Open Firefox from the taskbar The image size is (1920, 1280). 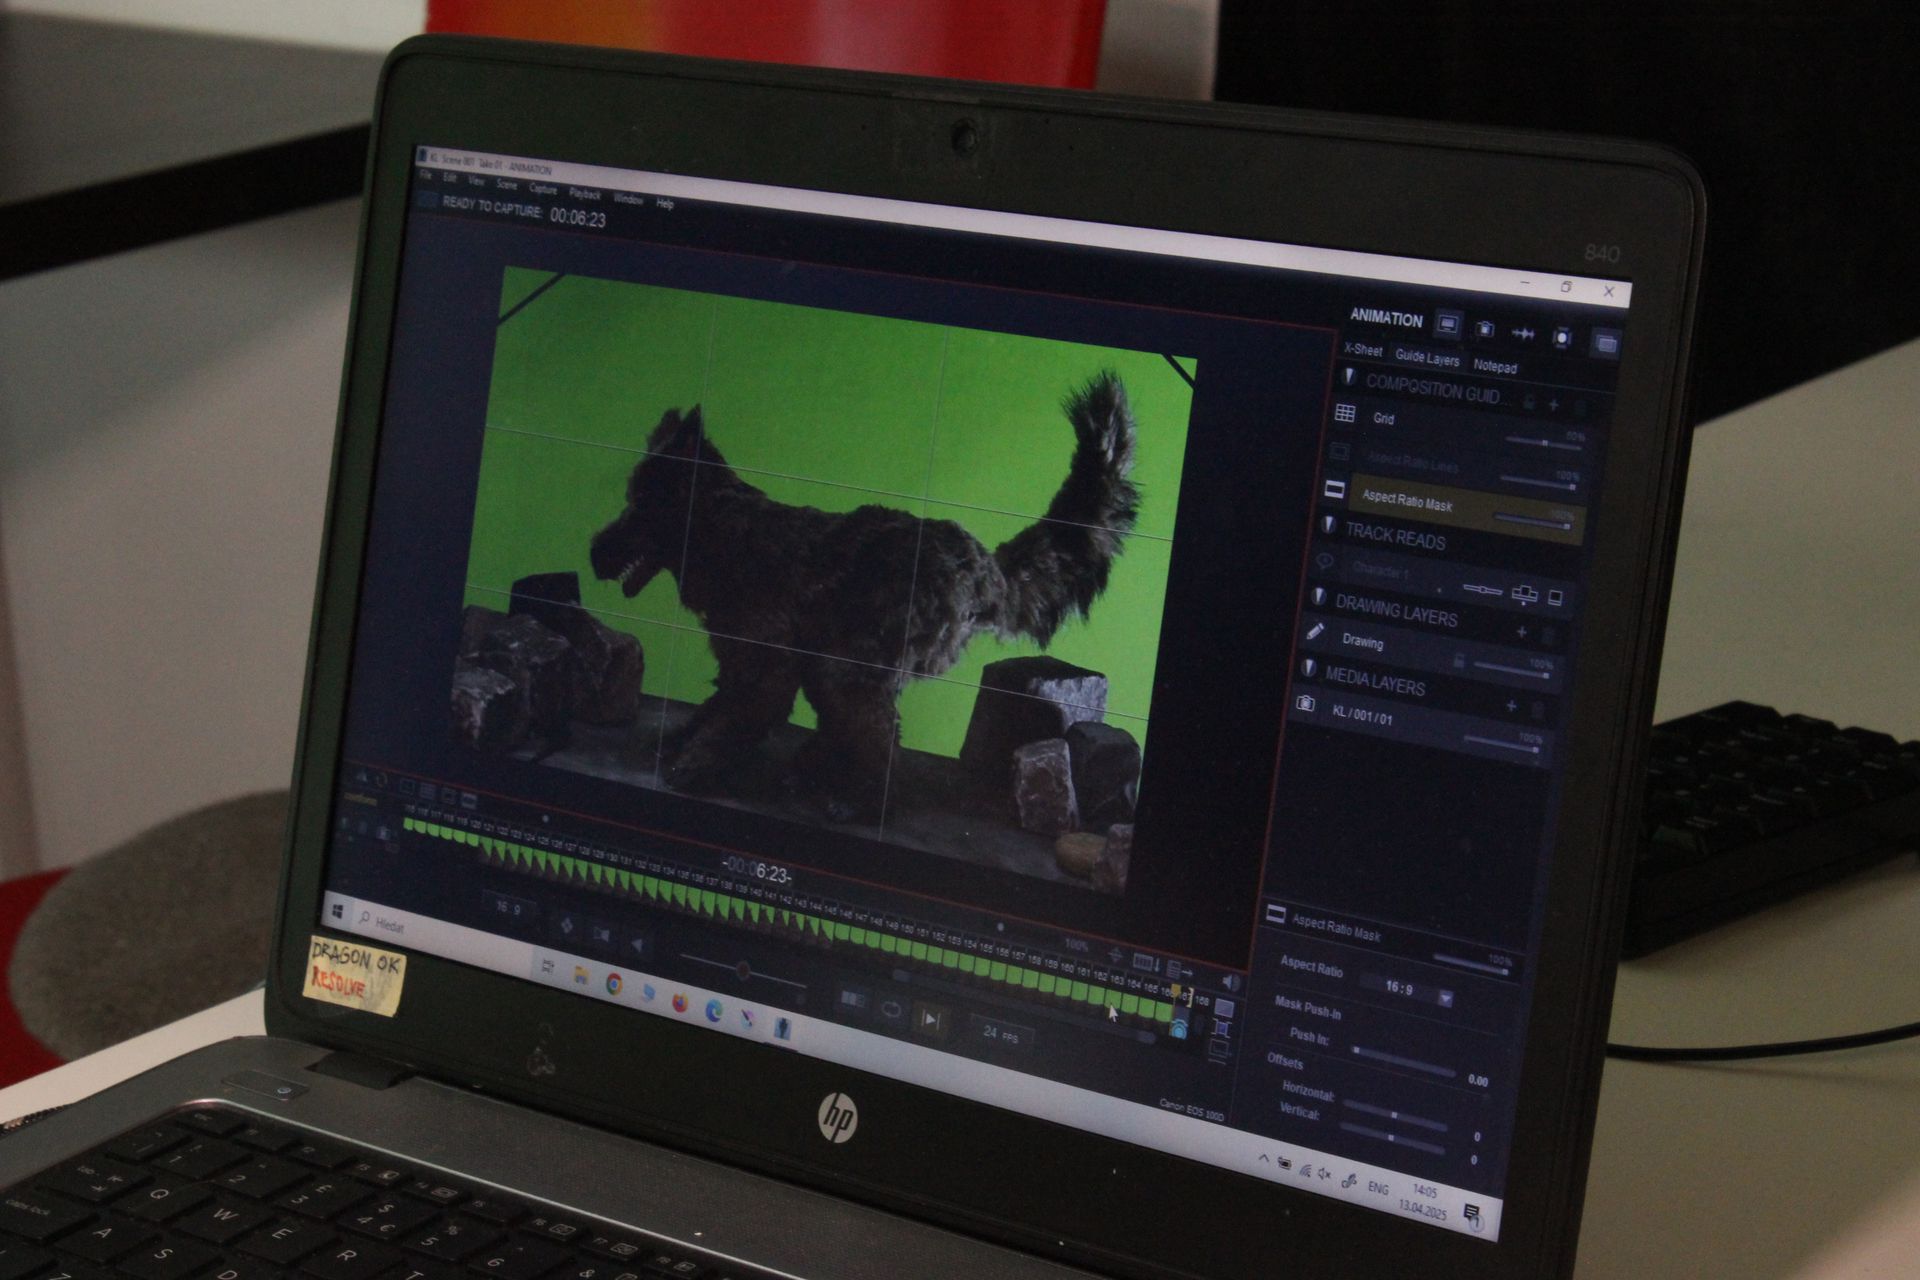[x=680, y=1002]
